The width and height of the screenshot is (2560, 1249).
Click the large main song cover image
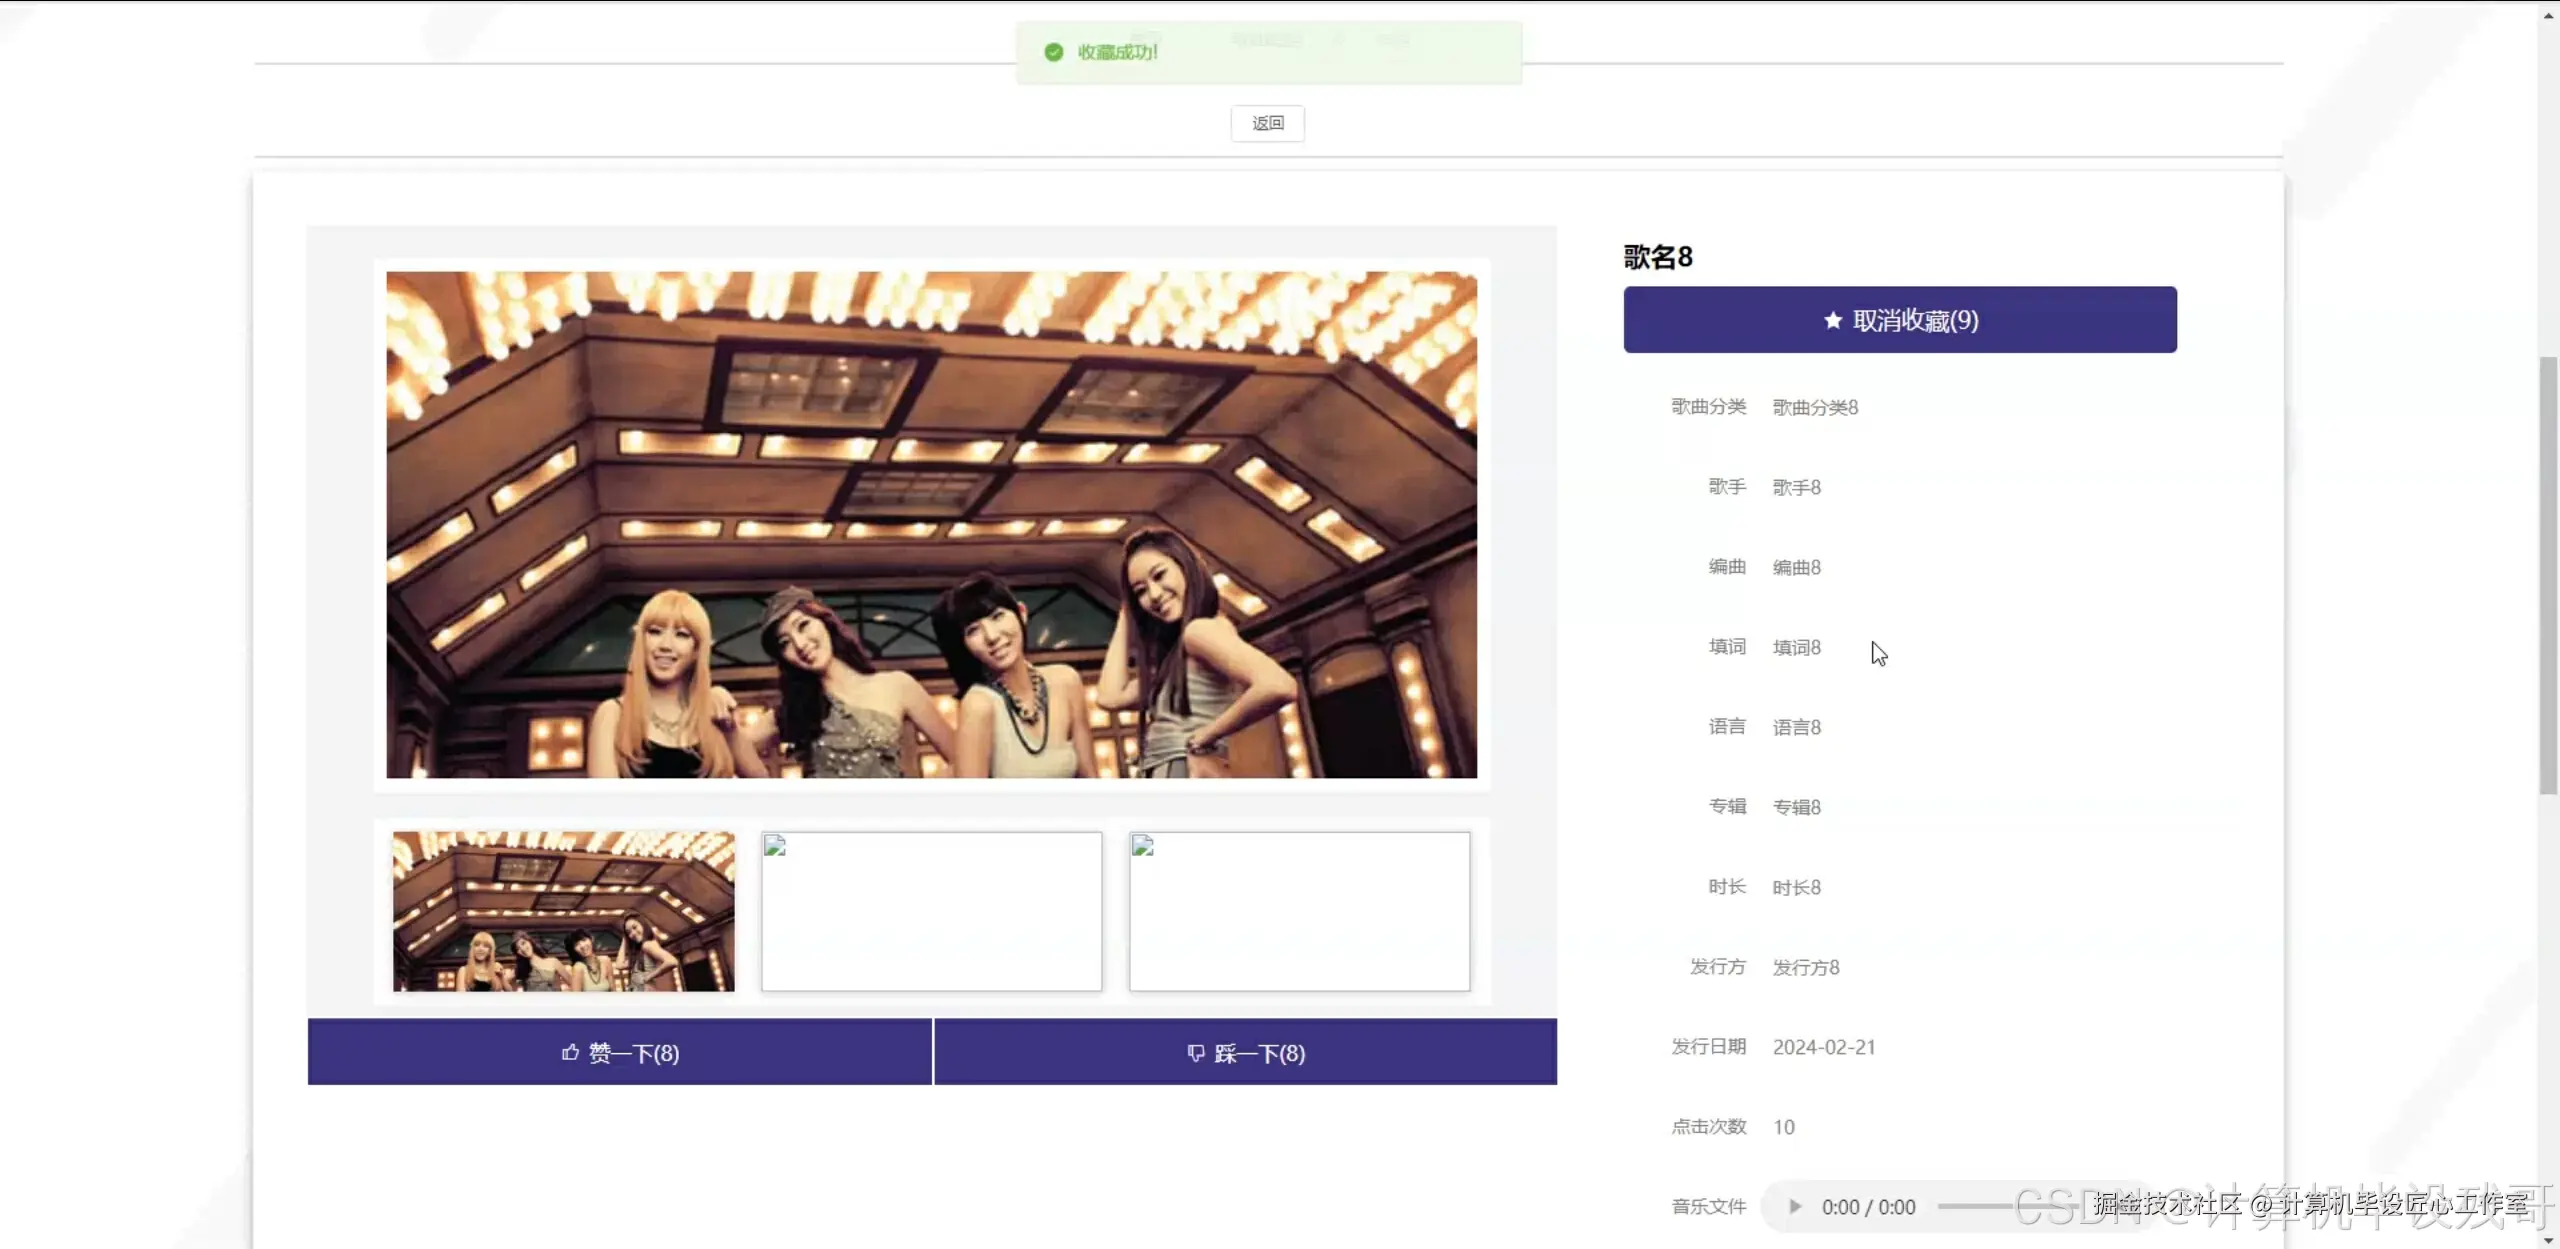pyautogui.click(x=931, y=524)
